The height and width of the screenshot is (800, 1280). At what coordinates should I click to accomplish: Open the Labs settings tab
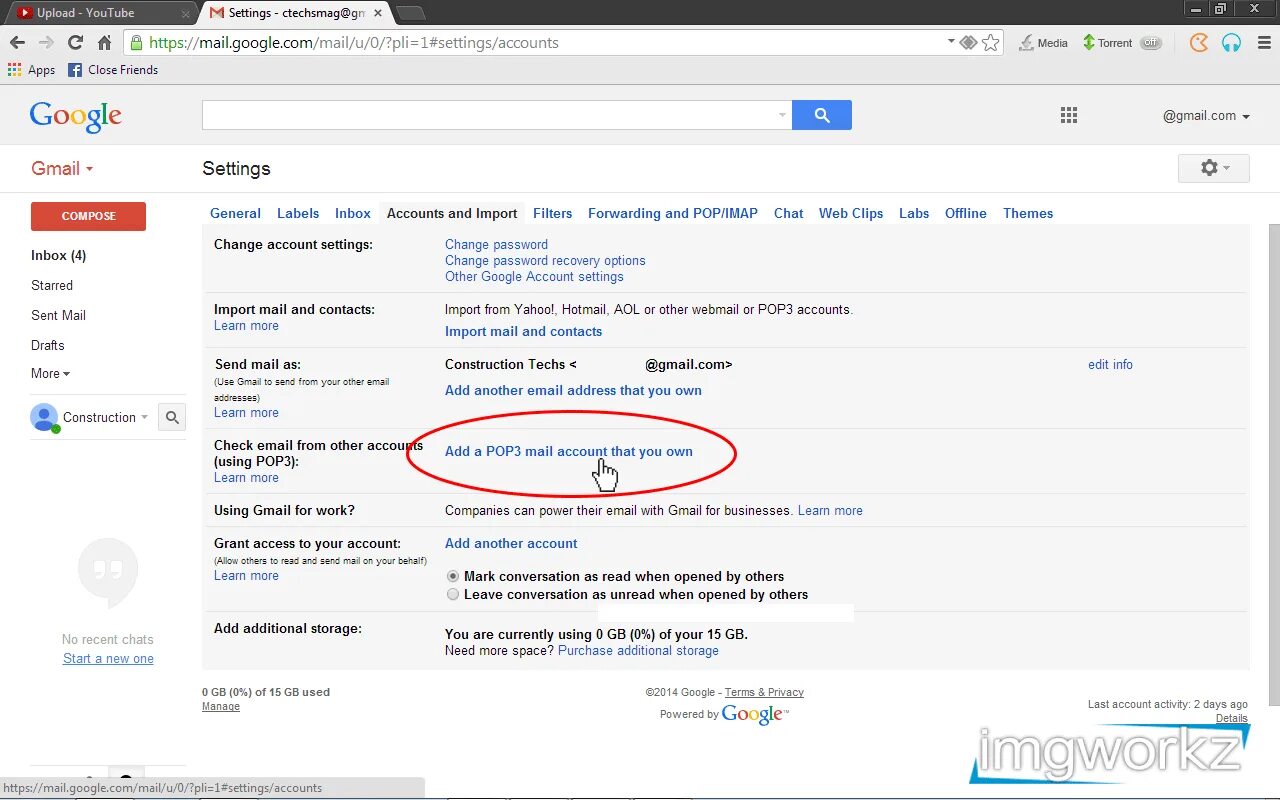click(x=914, y=214)
